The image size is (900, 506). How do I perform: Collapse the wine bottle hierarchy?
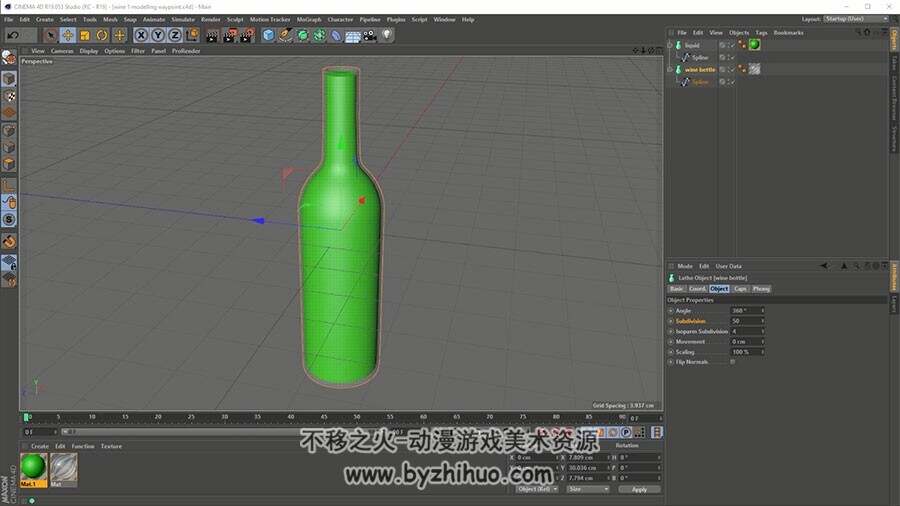click(670, 69)
